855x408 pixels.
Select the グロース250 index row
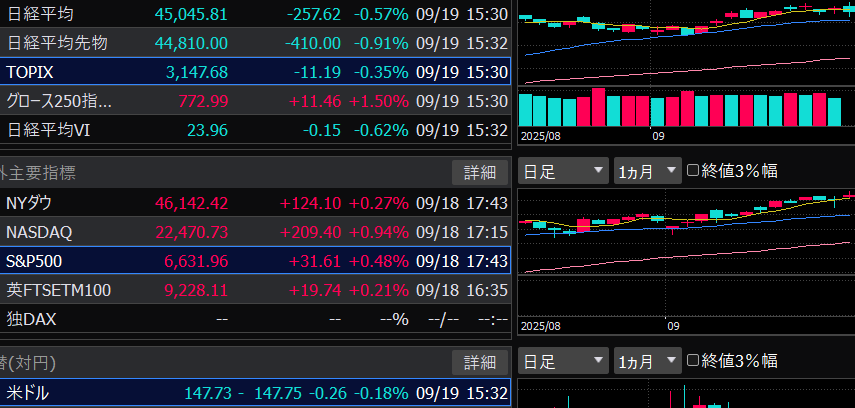[x=255, y=101]
